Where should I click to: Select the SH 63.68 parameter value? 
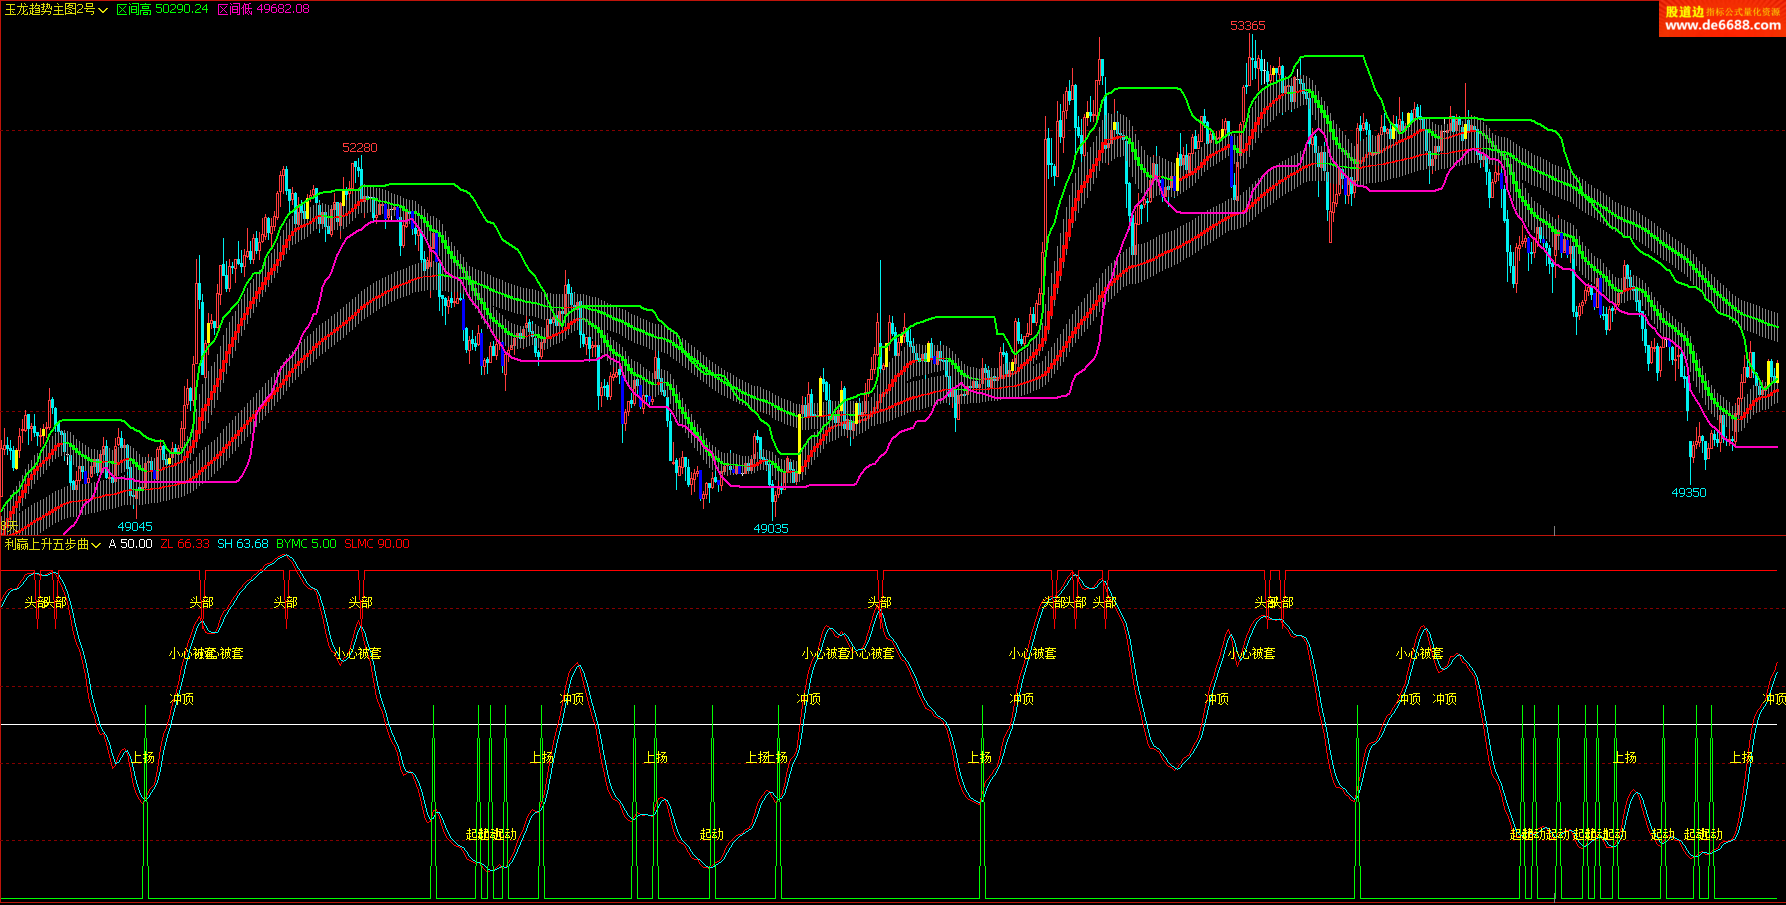243,544
